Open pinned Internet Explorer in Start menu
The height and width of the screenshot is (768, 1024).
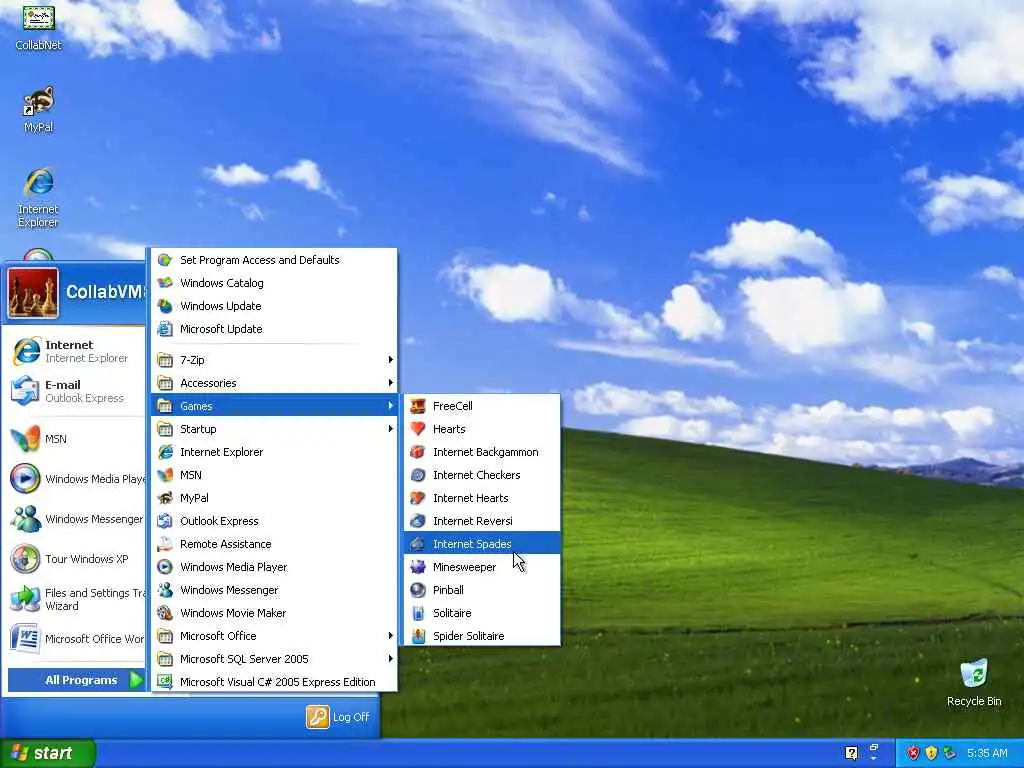(x=74, y=351)
